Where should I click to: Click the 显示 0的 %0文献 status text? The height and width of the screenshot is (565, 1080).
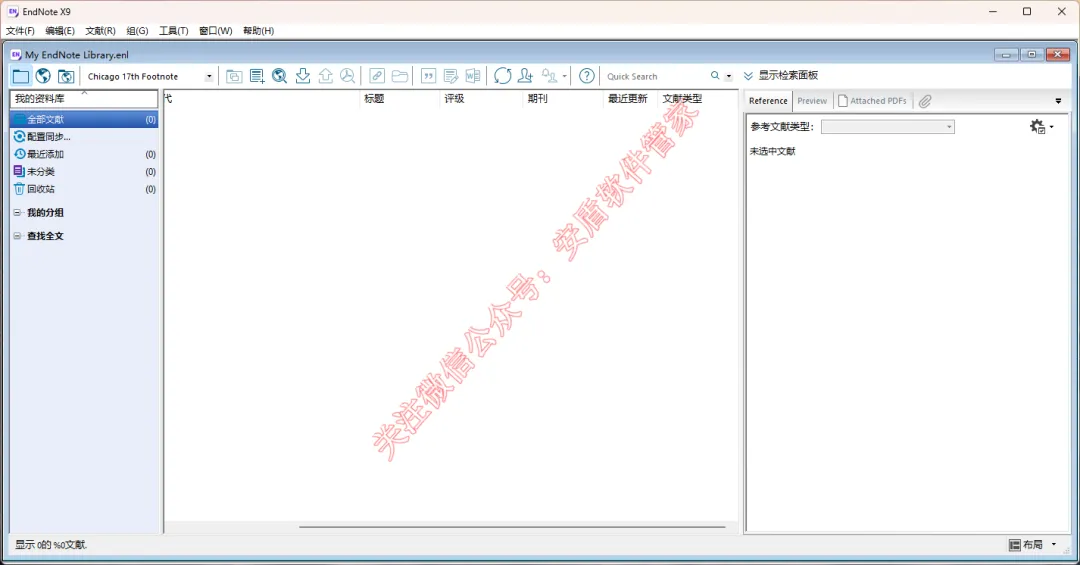51,545
